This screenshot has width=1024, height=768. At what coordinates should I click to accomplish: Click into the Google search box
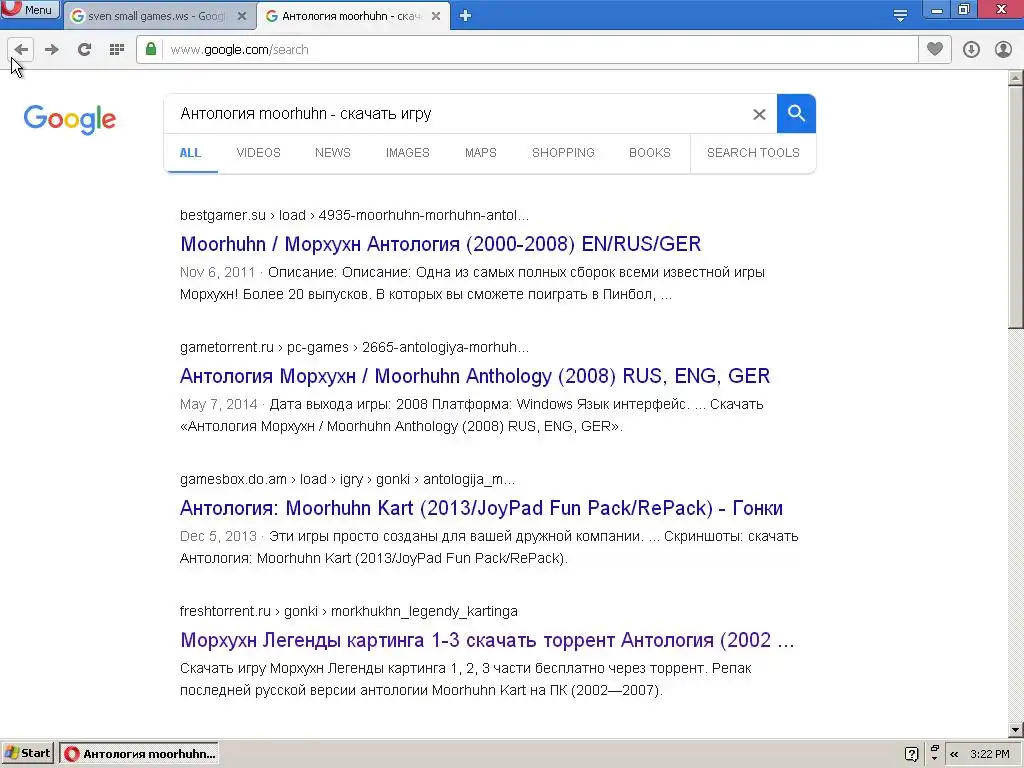pyautogui.click(x=457, y=114)
